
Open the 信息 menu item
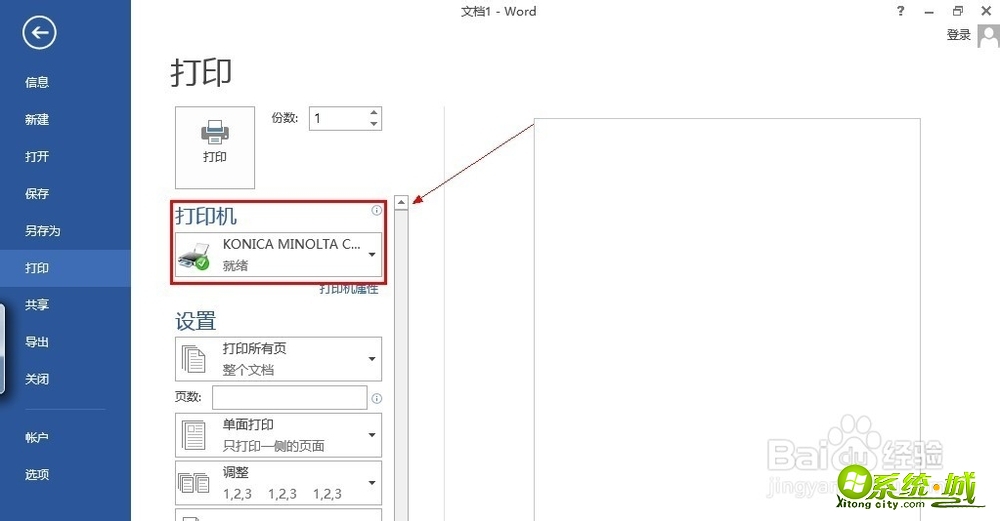pyautogui.click(x=37, y=82)
